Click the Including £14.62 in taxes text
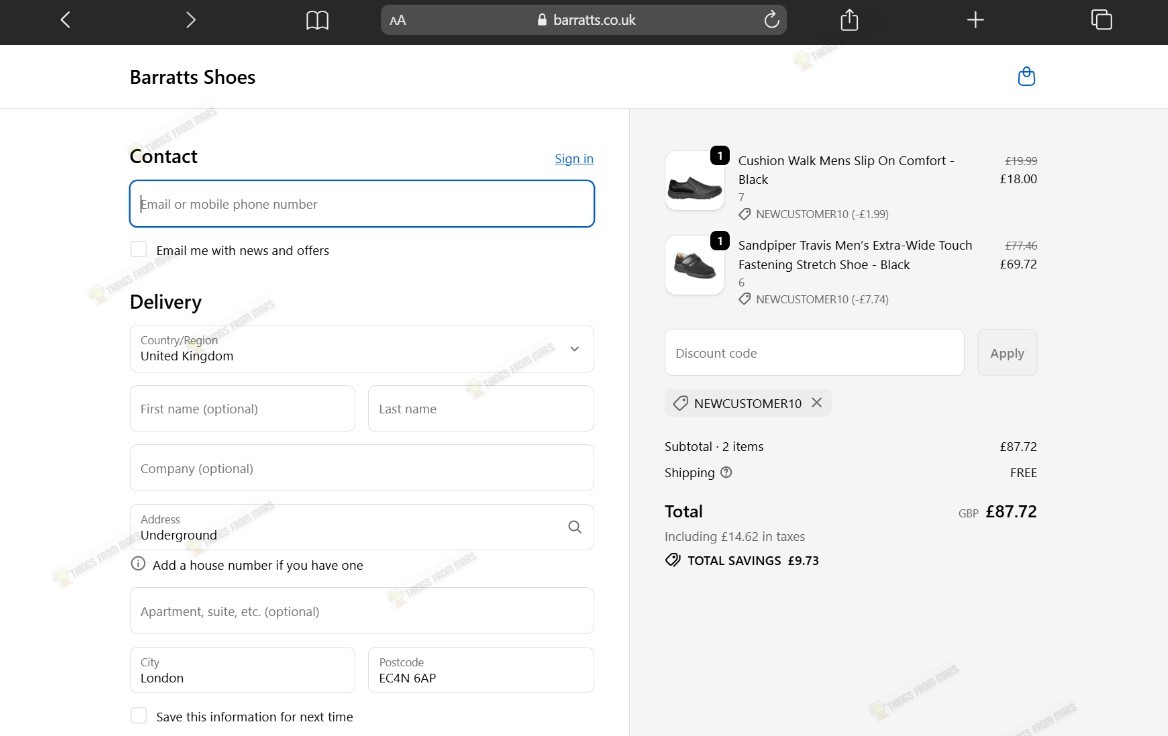 (x=734, y=536)
